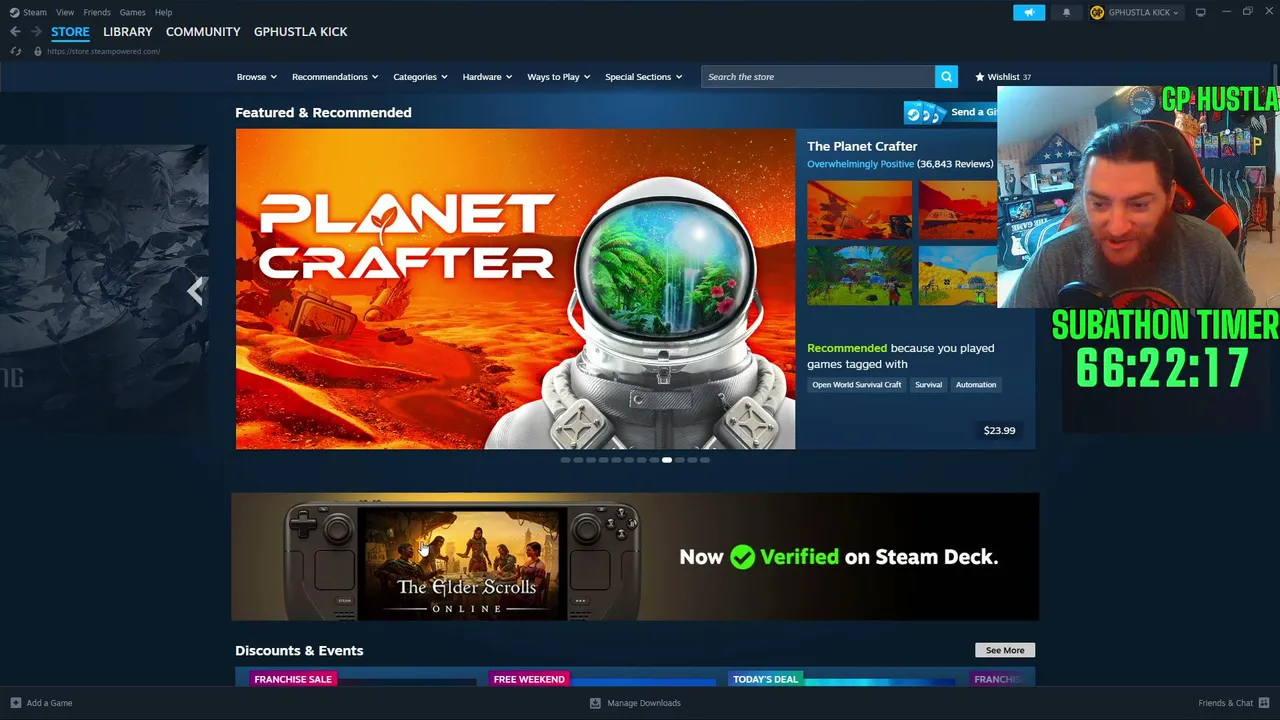
Task: Open the TODAY'S DEAL card
Action: pyautogui.click(x=843, y=679)
